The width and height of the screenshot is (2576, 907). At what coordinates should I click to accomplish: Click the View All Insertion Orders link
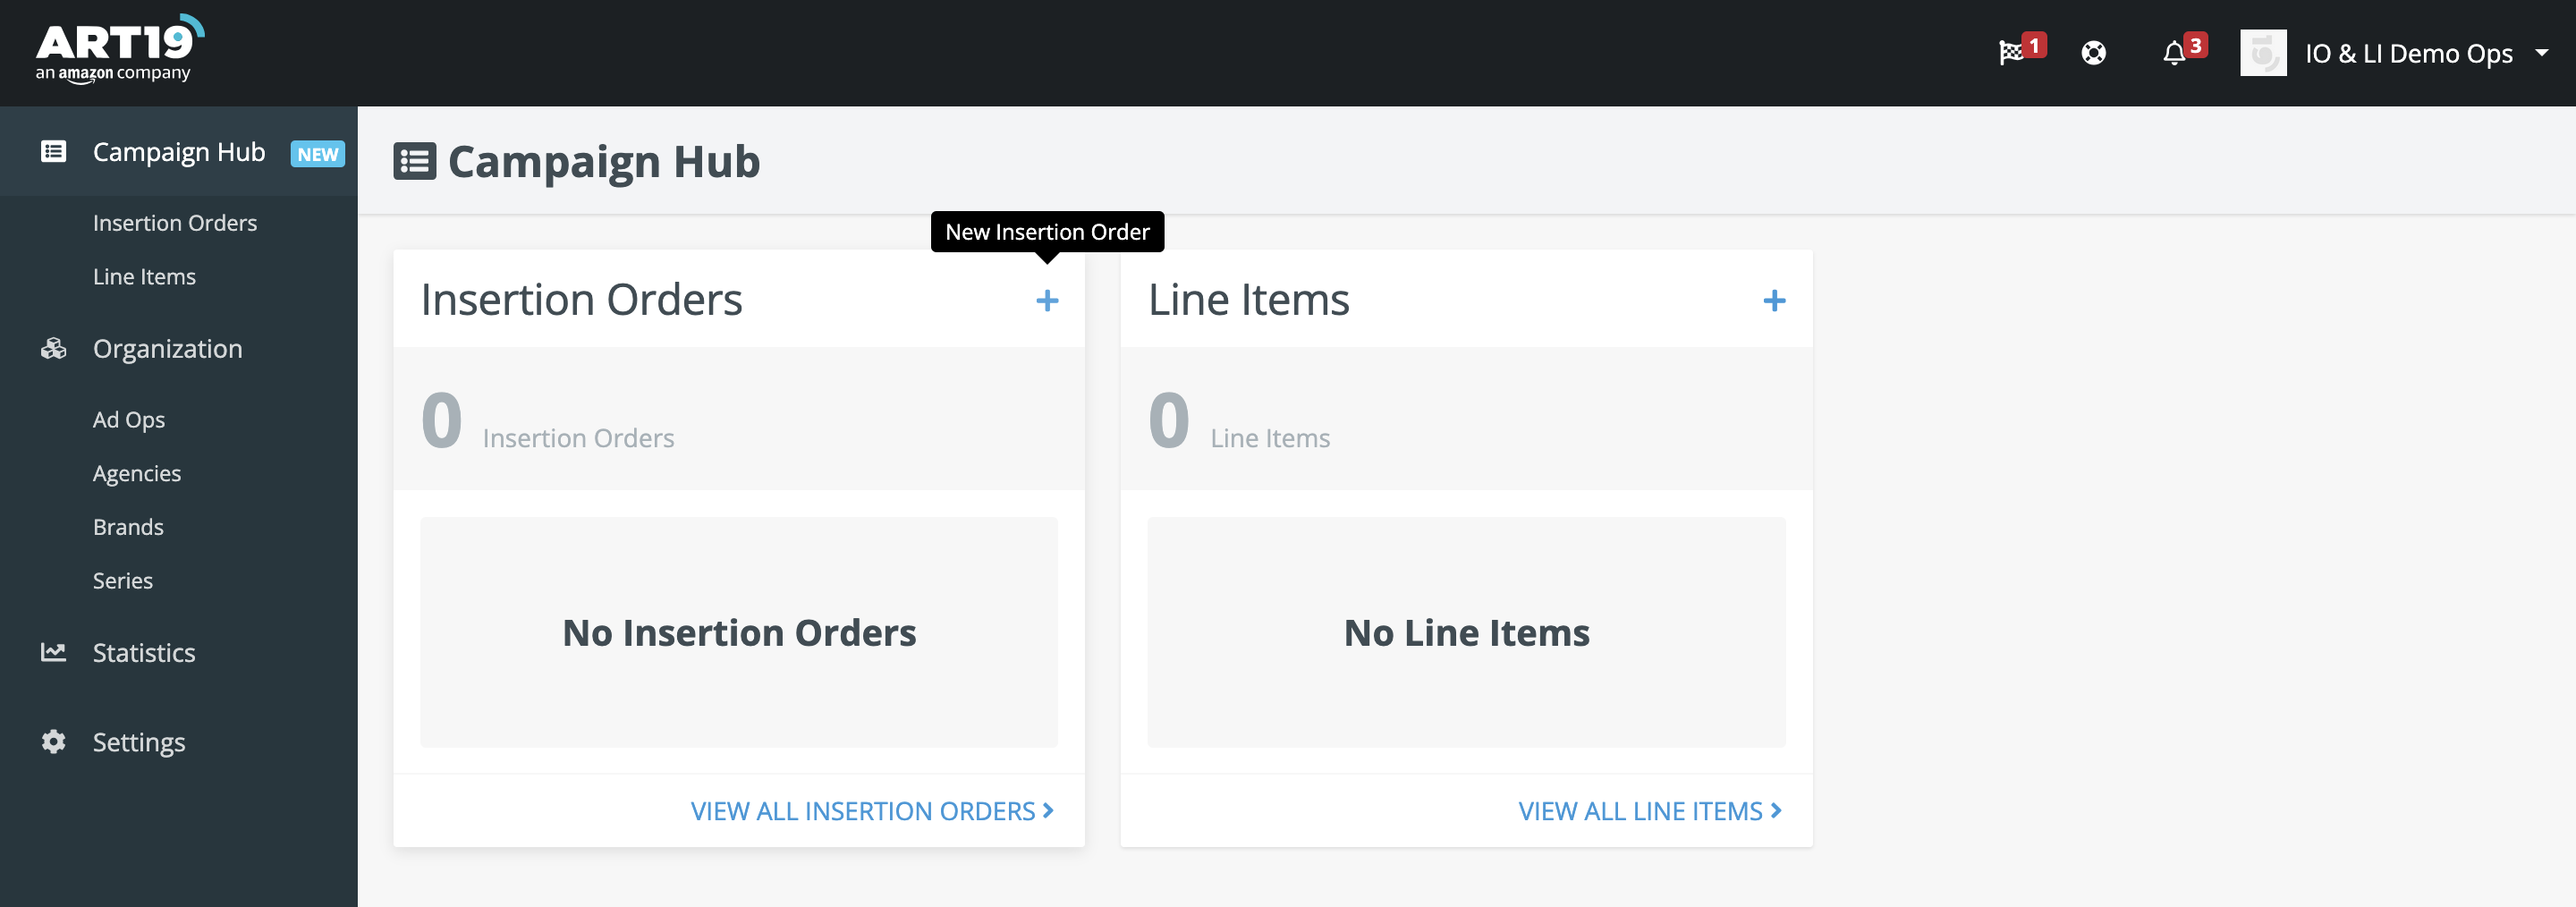[x=871, y=811]
